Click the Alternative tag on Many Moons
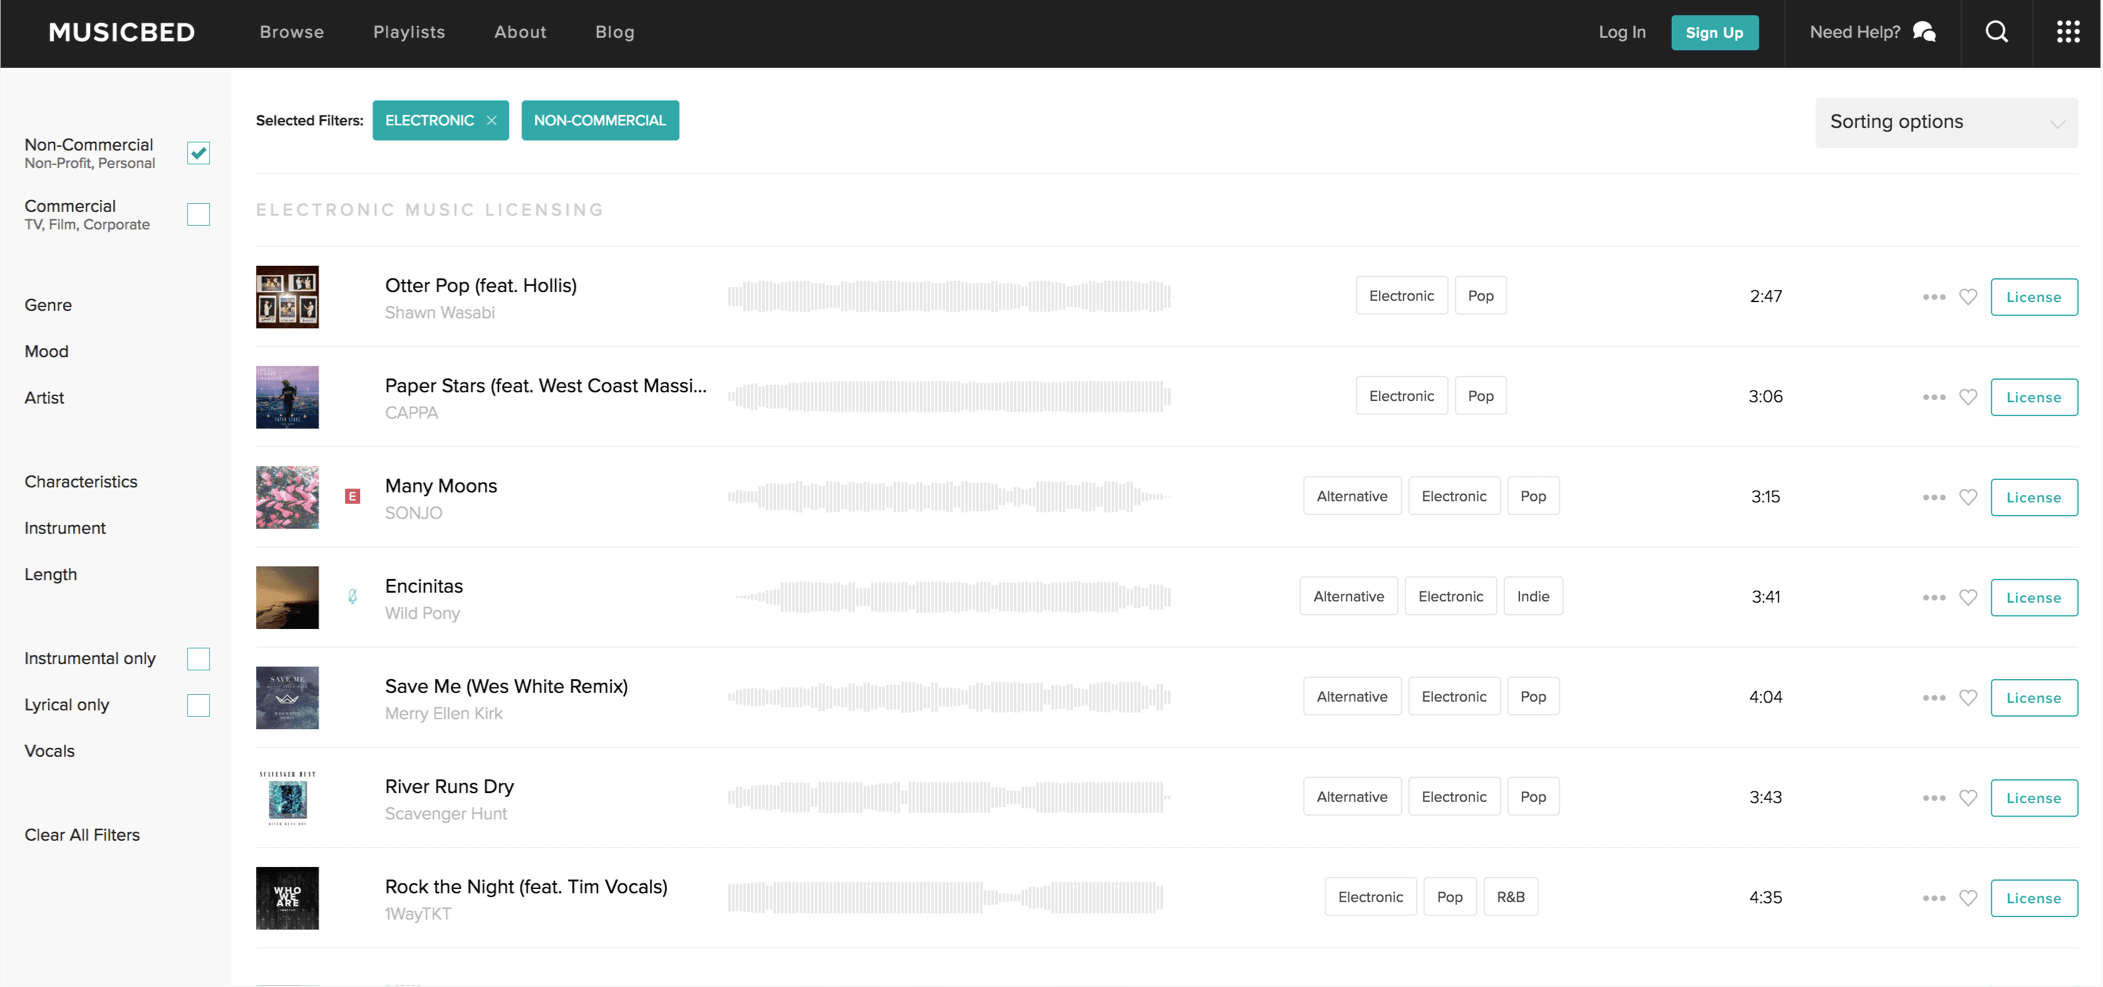 (x=1352, y=496)
